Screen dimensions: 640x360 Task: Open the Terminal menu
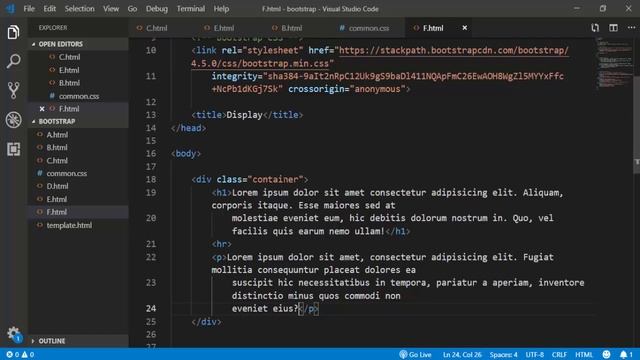pyautogui.click(x=191, y=9)
